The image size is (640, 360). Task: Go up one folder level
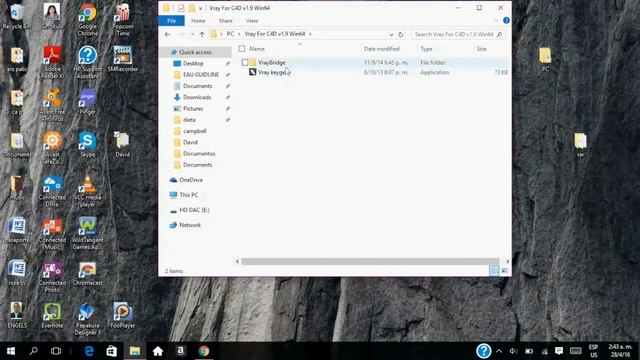202,34
